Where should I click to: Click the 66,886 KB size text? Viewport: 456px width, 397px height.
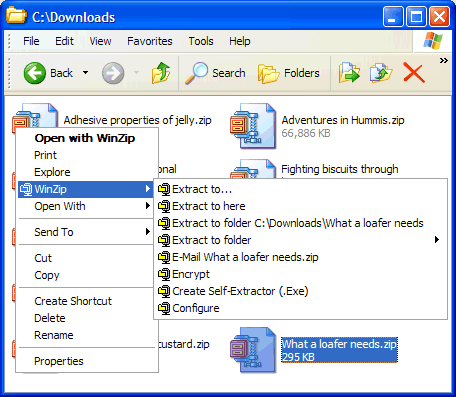(306, 133)
